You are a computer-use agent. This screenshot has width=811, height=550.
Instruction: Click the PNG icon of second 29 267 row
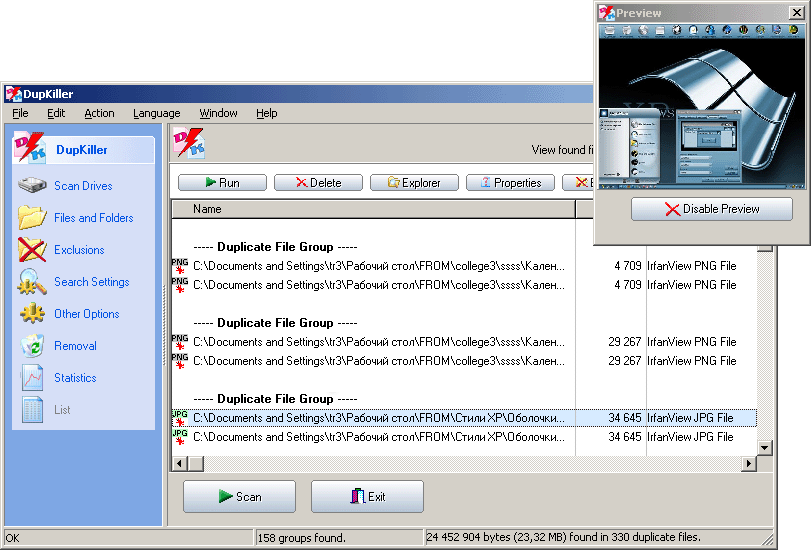click(179, 361)
